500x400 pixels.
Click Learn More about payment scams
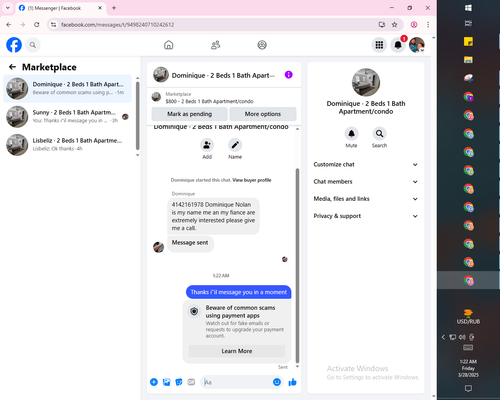click(237, 351)
